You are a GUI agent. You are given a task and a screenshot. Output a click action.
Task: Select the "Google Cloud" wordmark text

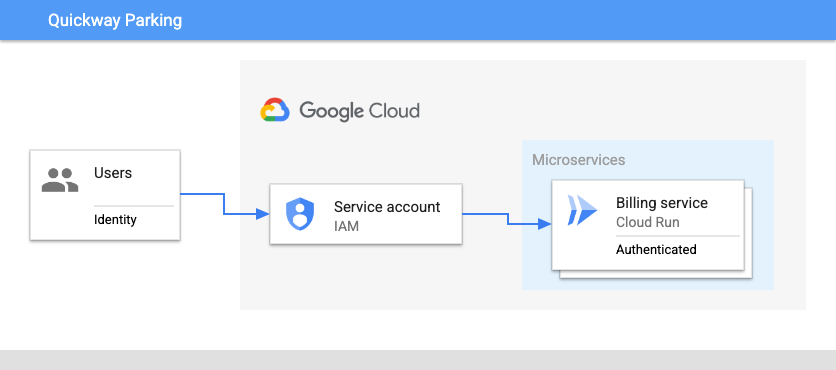(359, 111)
